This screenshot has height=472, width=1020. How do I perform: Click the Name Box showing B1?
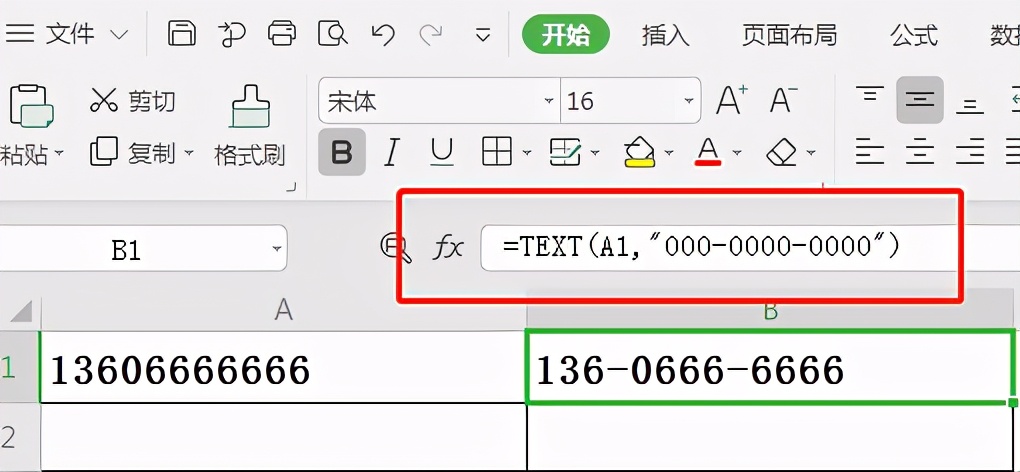click(x=126, y=248)
